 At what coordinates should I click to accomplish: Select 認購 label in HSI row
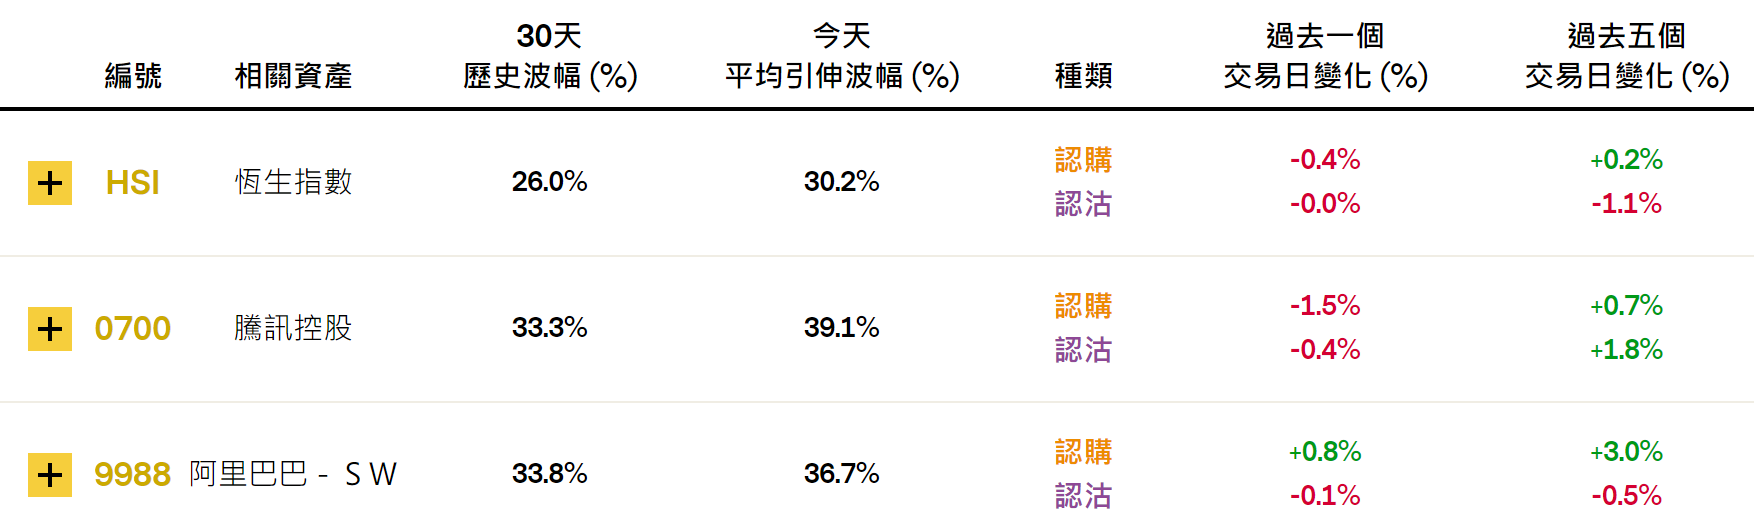point(1084,160)
